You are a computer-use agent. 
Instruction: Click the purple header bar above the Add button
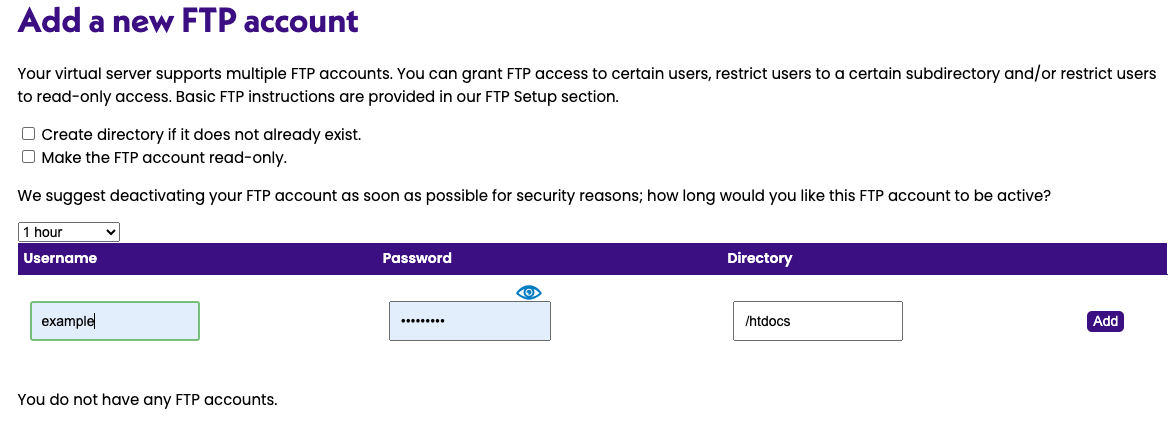[x=1105, y=258]
